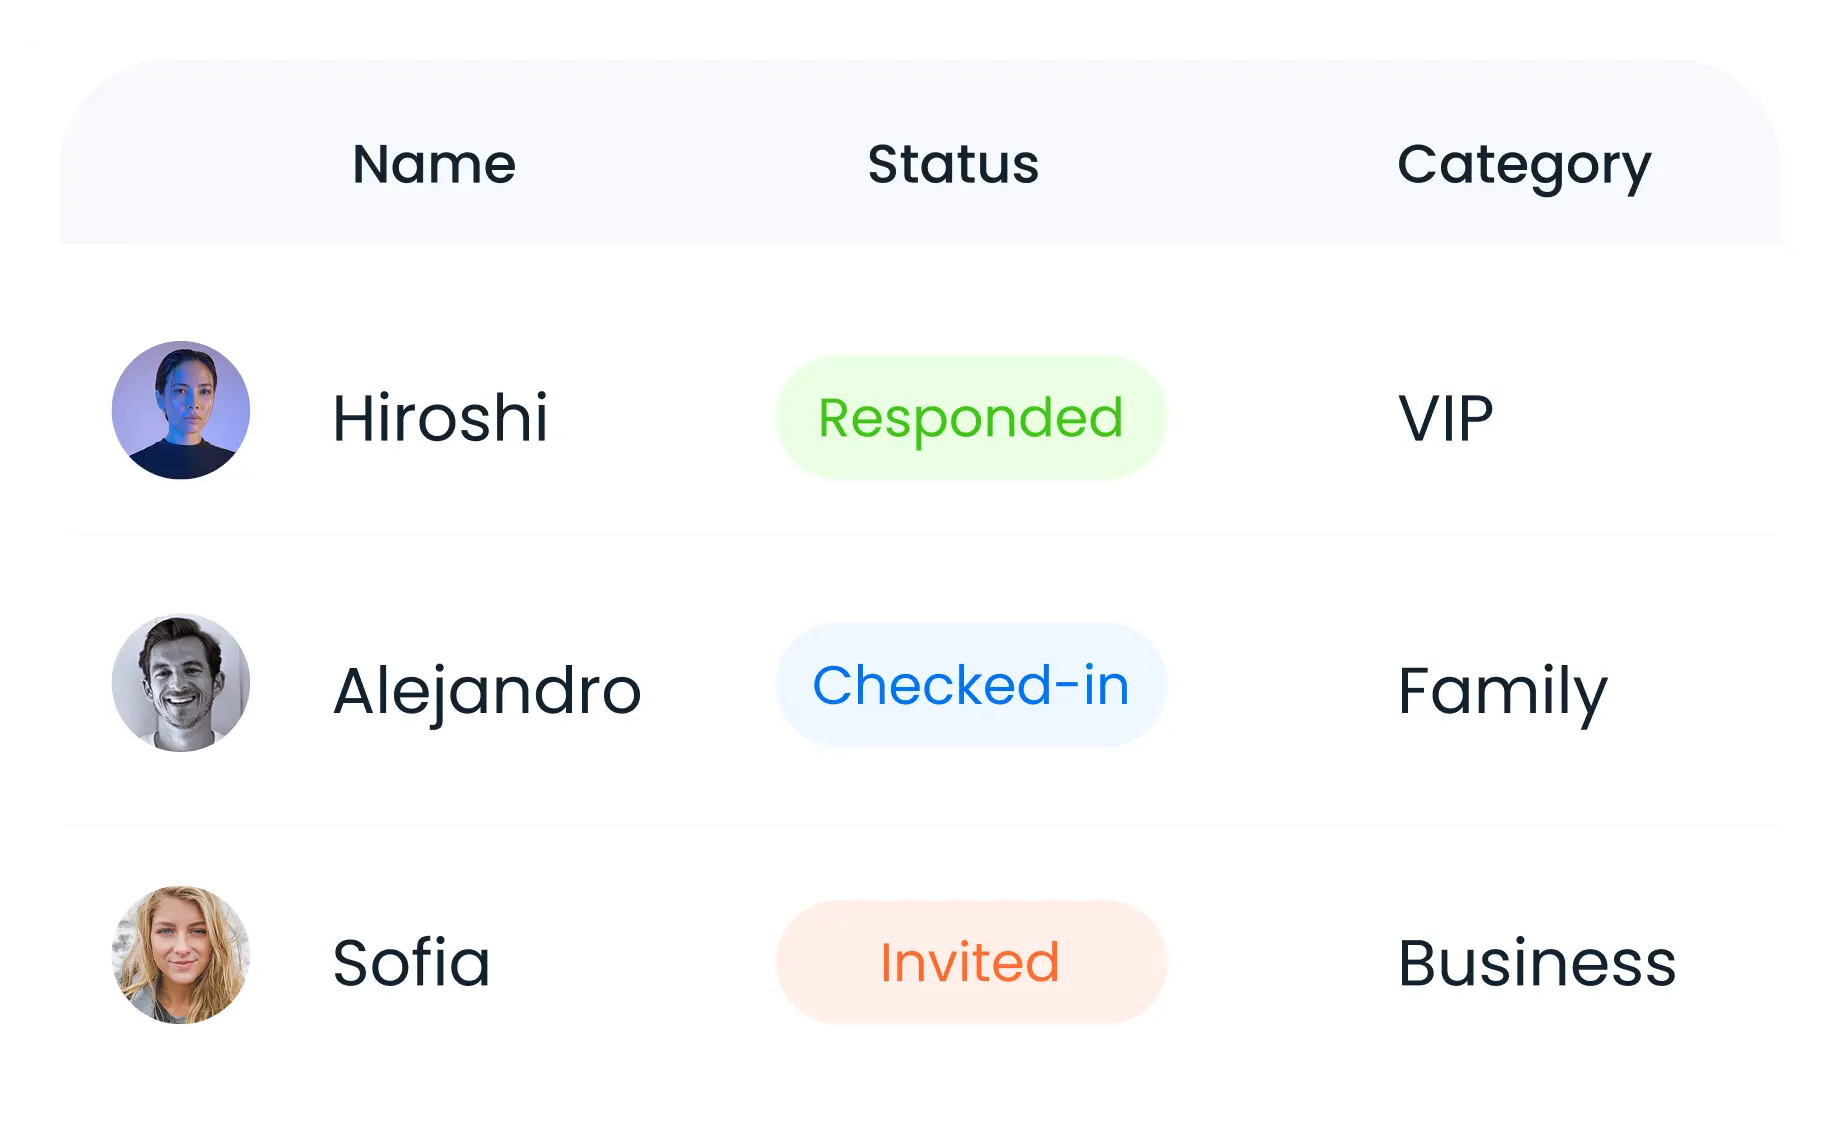
Task: Click the VIP category cell
Action: [1445, 418]
